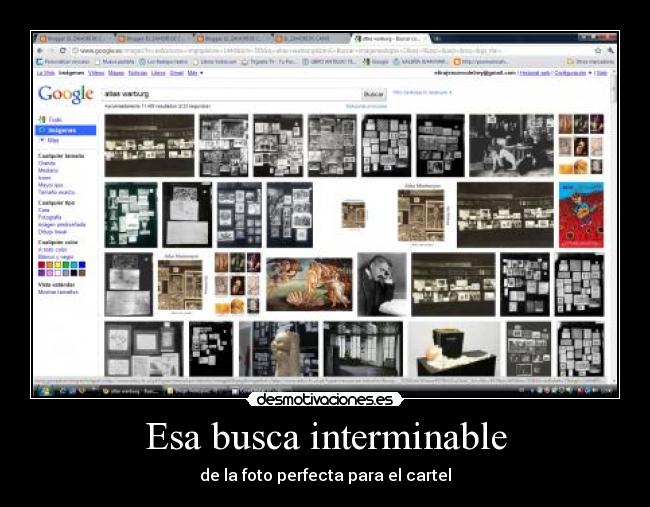Switch to the second Blogger browser tab
650x507 pixels.
(153, 39)
